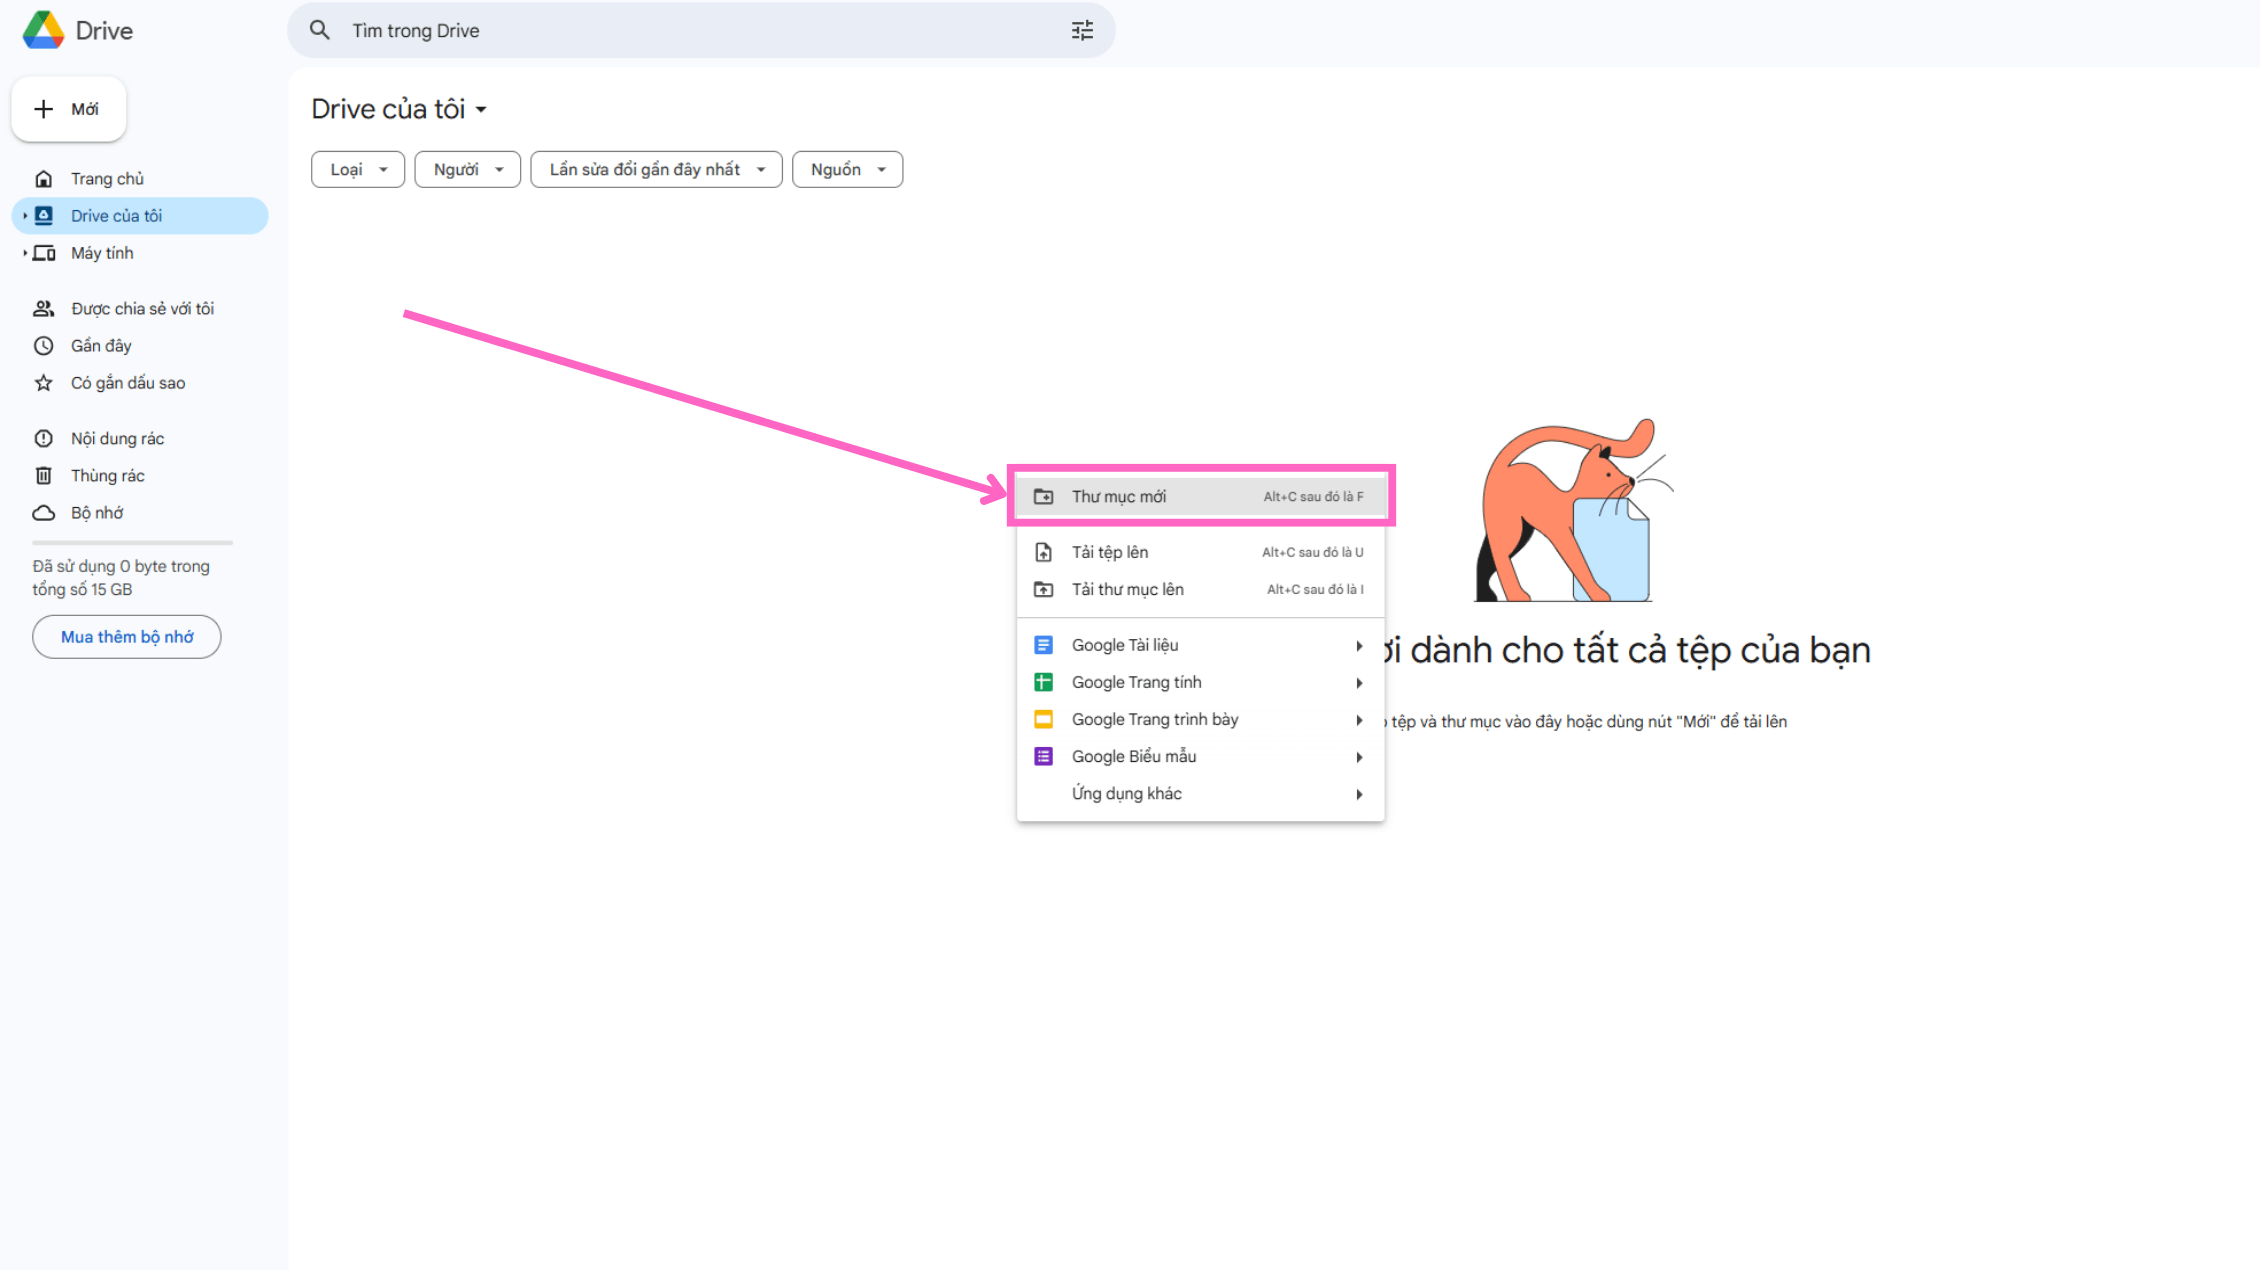Expand the Máy tính tree arrow

pos(25,253)
